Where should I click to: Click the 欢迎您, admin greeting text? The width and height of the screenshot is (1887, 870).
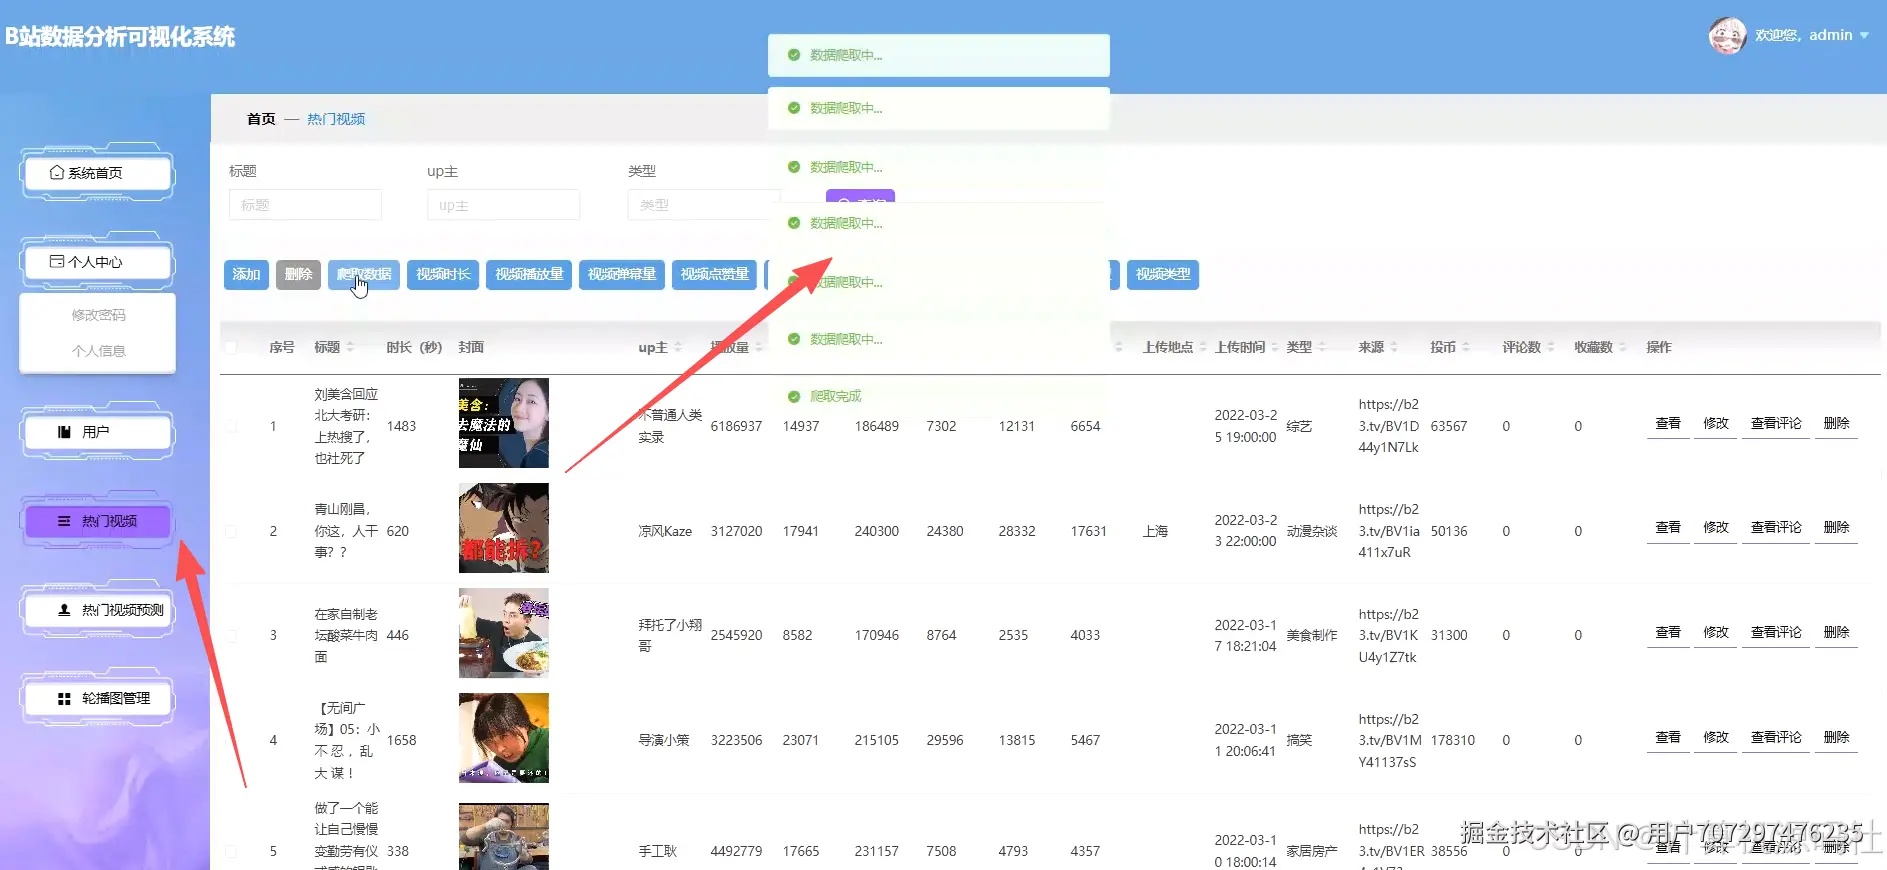(x=1804, y=35)
